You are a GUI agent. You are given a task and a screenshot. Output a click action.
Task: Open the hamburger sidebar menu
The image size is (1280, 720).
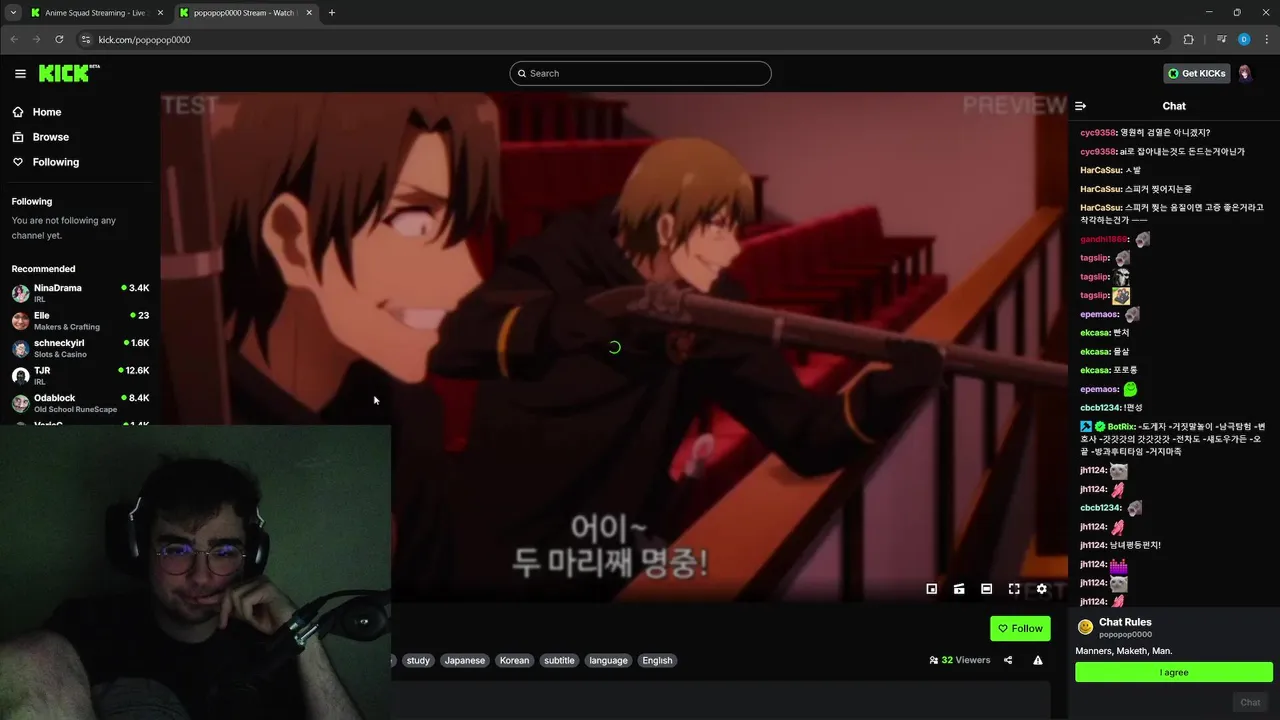[20, 73]
